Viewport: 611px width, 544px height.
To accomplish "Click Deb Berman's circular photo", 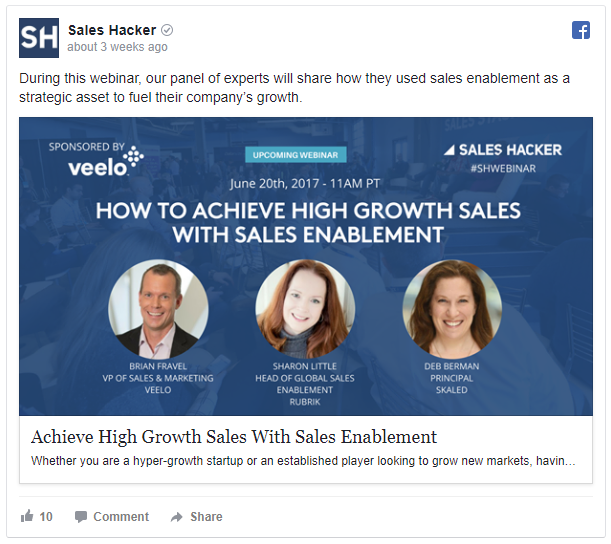I will click(x=452, y=309).
